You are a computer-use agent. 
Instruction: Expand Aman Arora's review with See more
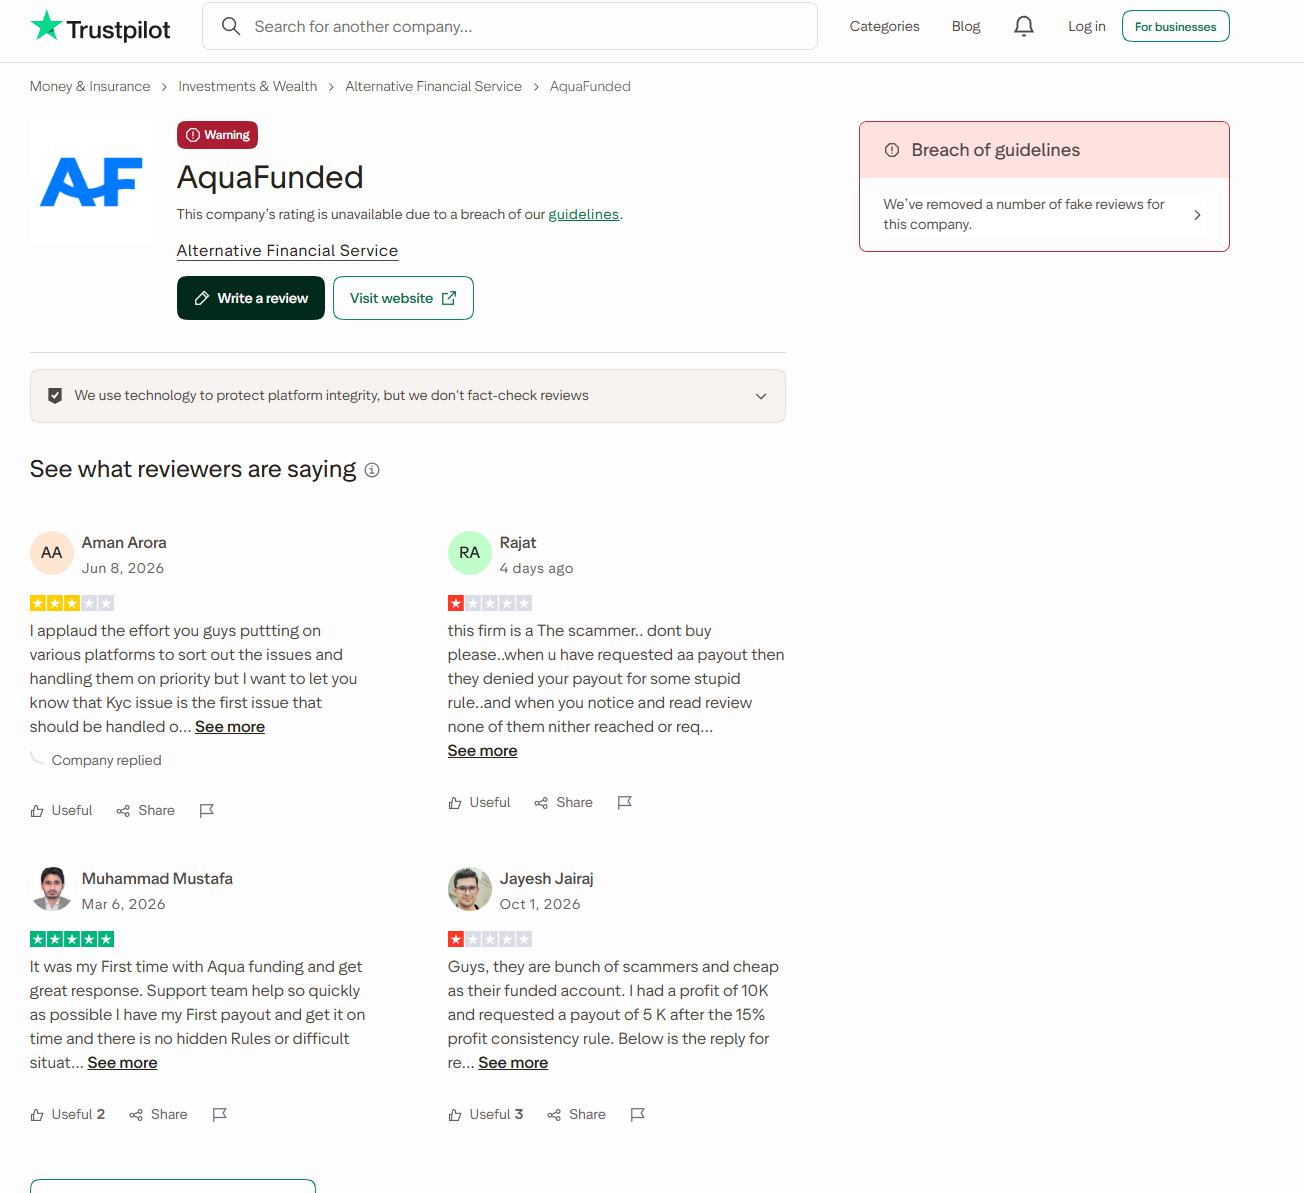point(230,727)
